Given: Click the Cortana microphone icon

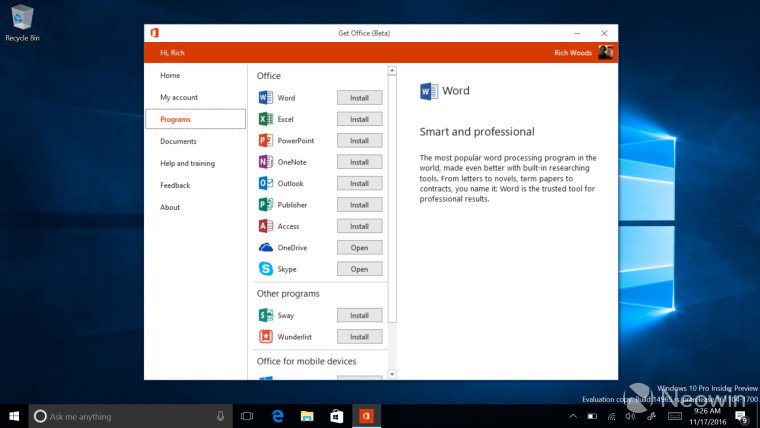Looking at the screenshot, I should pyautogui.click(x=221, y=416).
